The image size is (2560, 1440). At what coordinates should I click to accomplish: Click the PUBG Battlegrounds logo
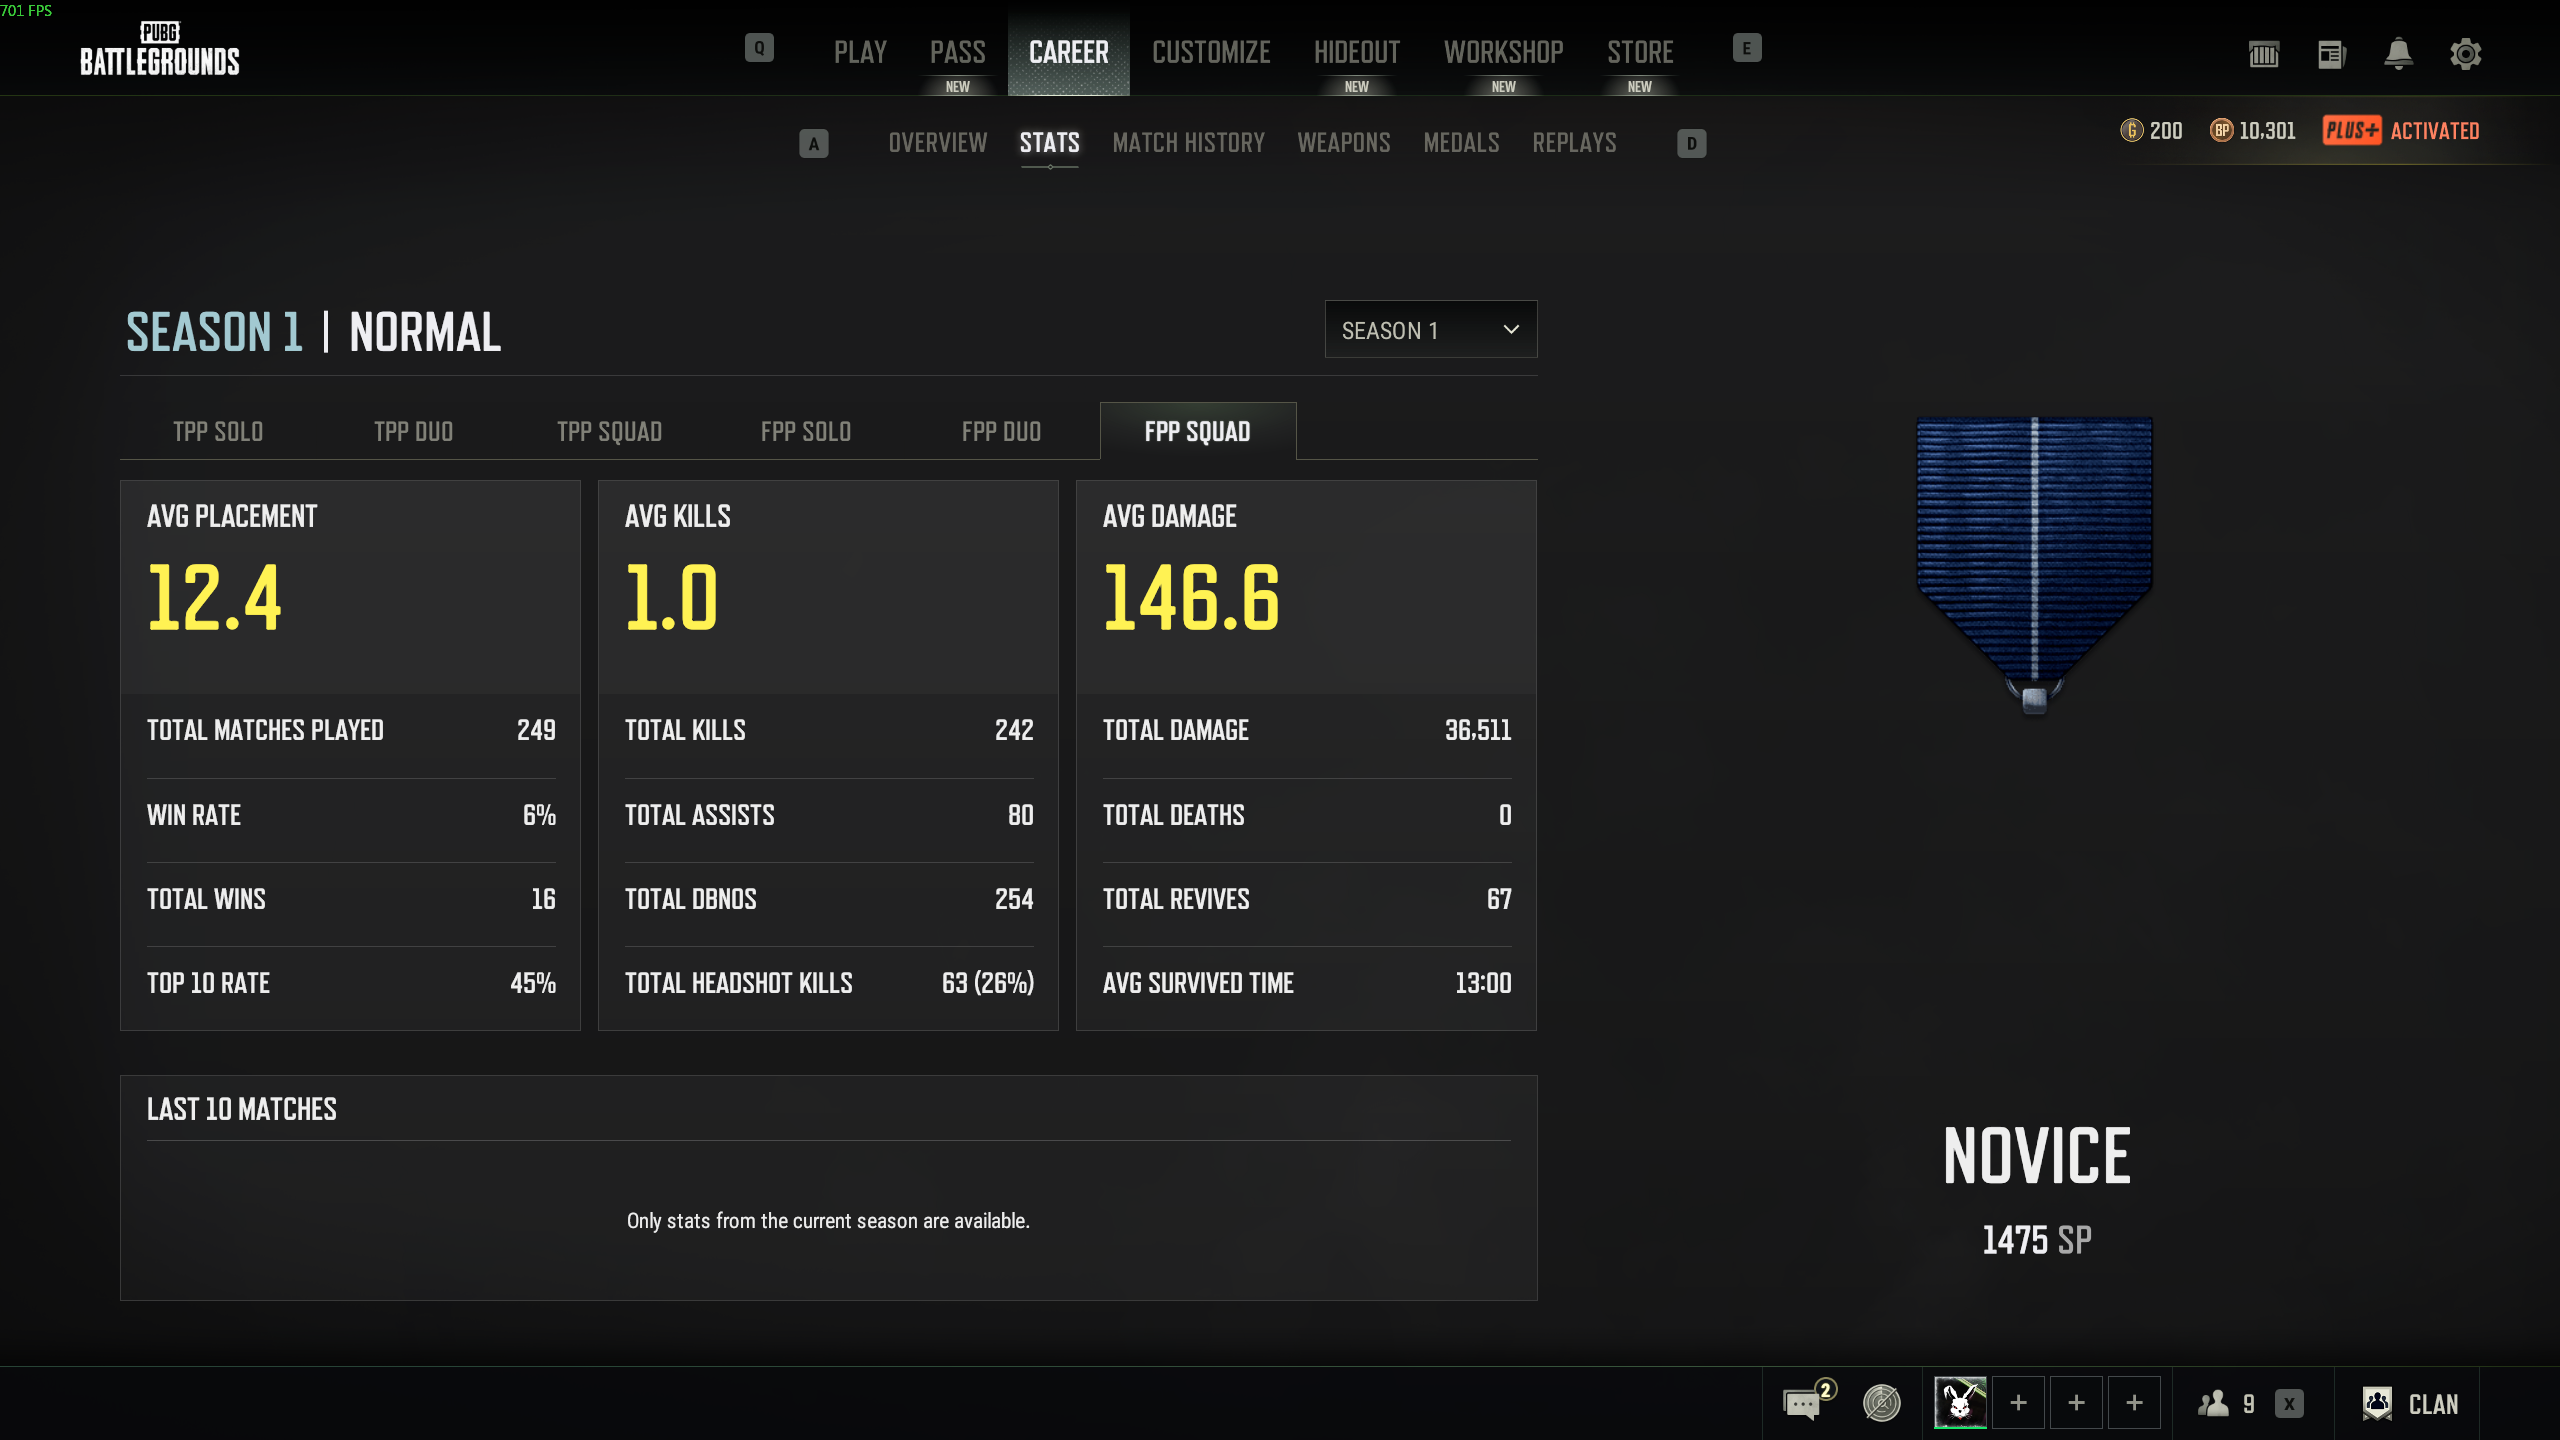(160, 50)
